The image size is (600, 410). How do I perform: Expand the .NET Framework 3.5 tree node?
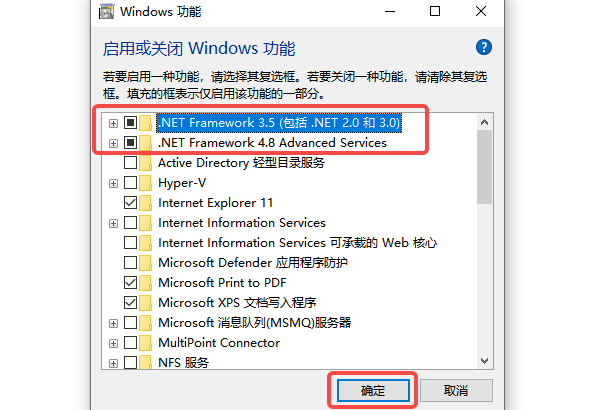tap(113, 123)
